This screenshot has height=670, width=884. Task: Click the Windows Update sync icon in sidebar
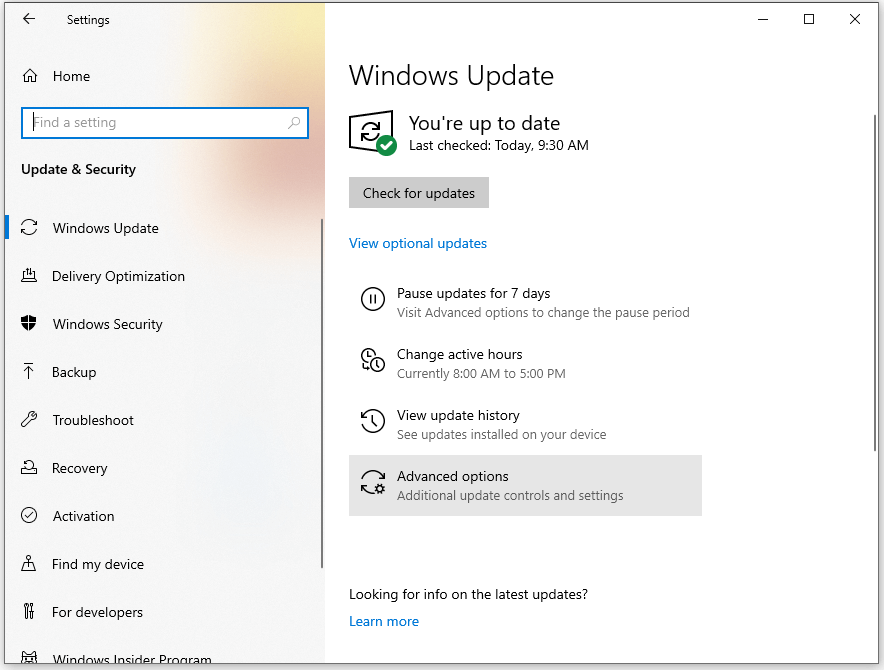coord(29,227)
